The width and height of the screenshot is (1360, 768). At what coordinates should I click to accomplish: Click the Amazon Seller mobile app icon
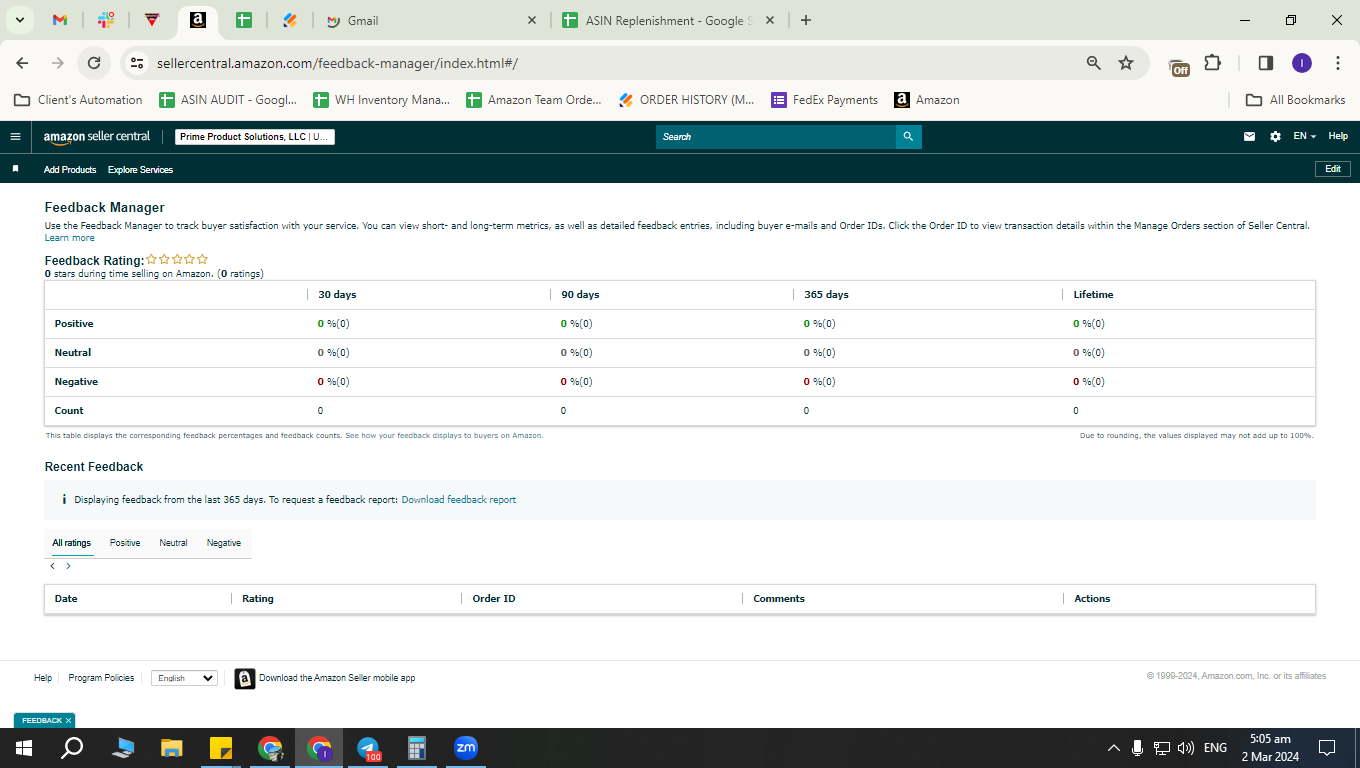[245, 679]
